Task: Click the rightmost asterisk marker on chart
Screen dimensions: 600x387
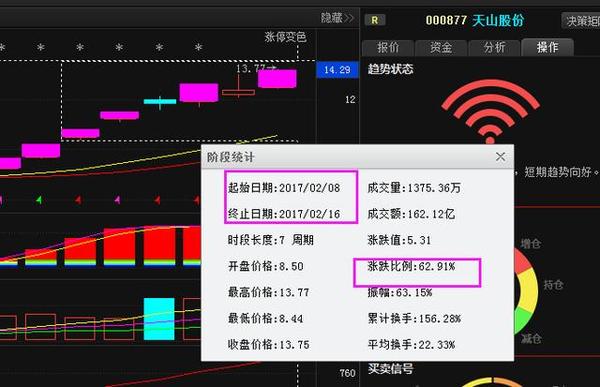Action: pos(198,47)
